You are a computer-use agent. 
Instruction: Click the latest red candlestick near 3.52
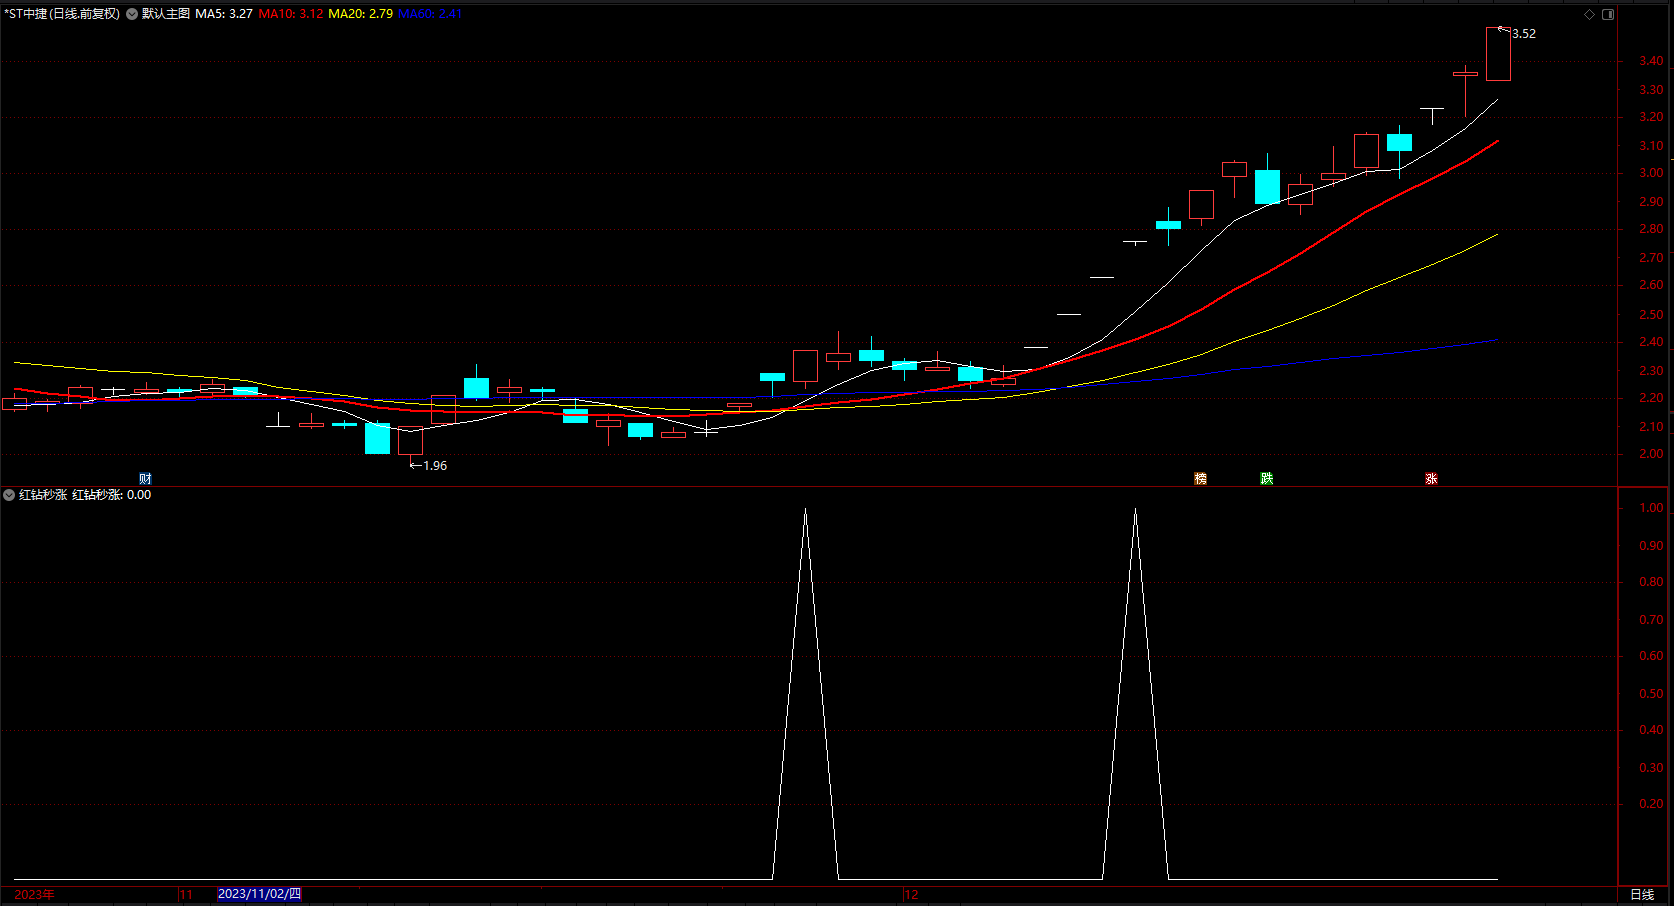coord(1498,54)
